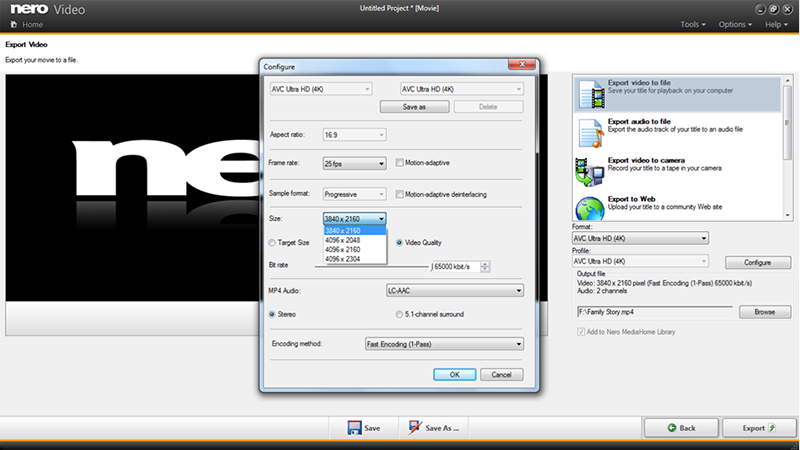Select Export video to file icon
This screenshot has width=800, height=450.
click(591, 94)
